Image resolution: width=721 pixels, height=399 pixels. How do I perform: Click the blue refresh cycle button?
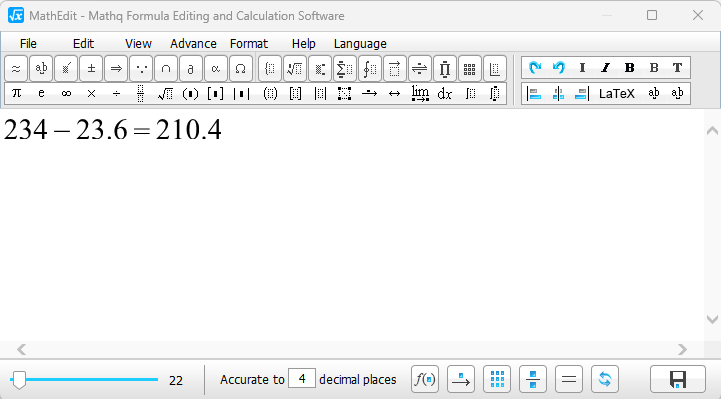tap(605, 379)
